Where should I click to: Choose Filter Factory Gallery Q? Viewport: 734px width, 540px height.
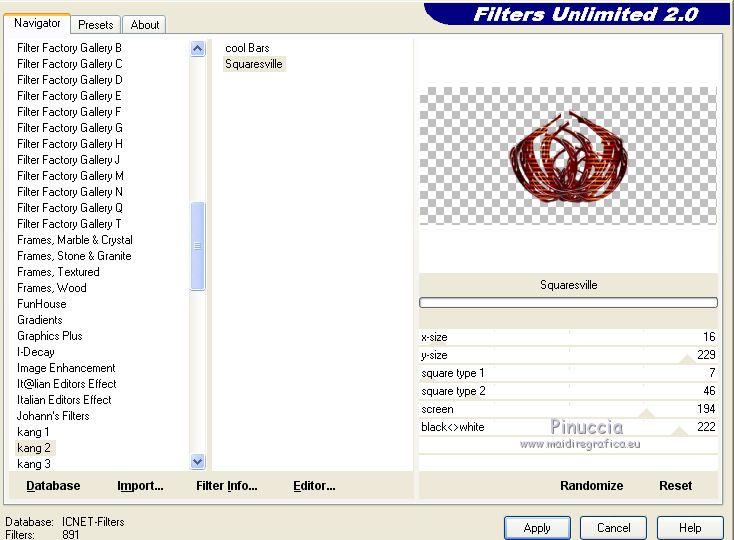click(69, 208)
